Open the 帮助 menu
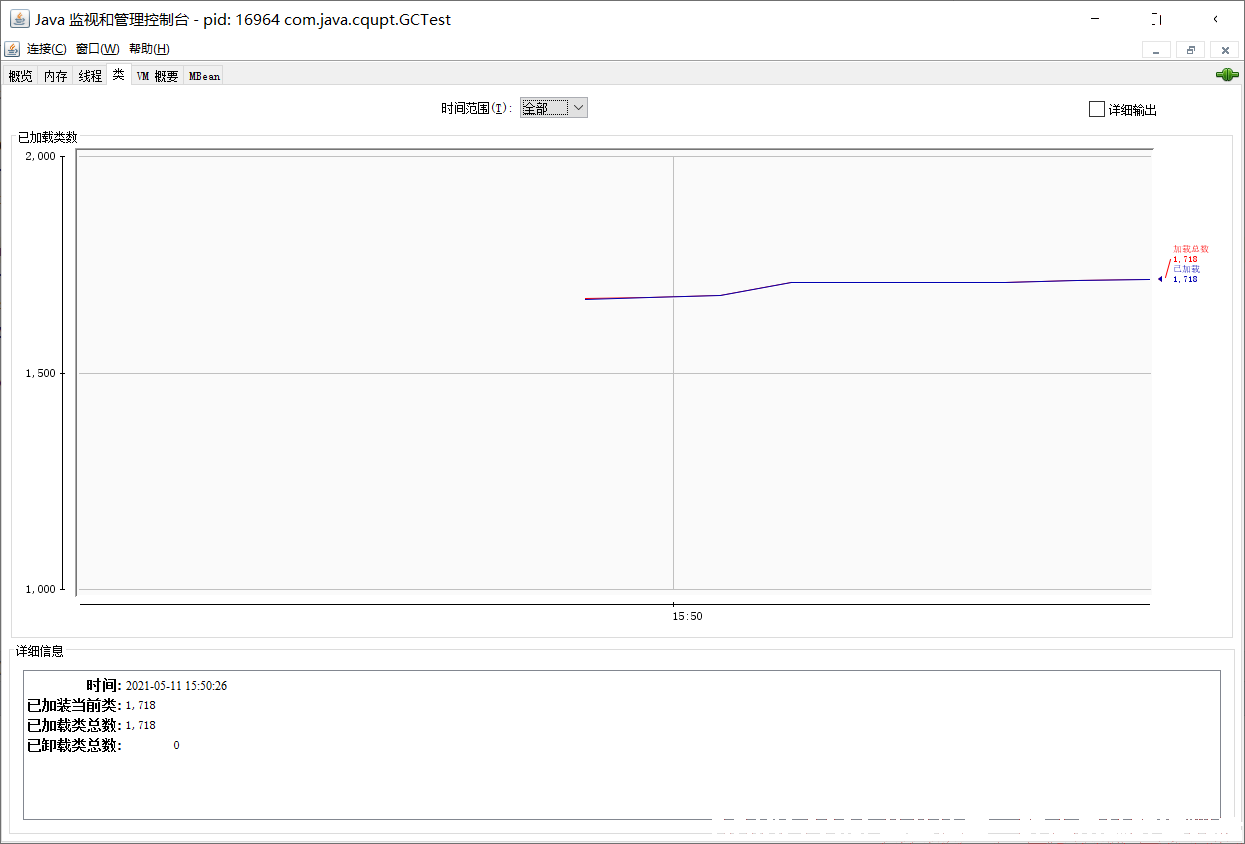Viewport: 1245px width, 844px height. coord(149,49)
